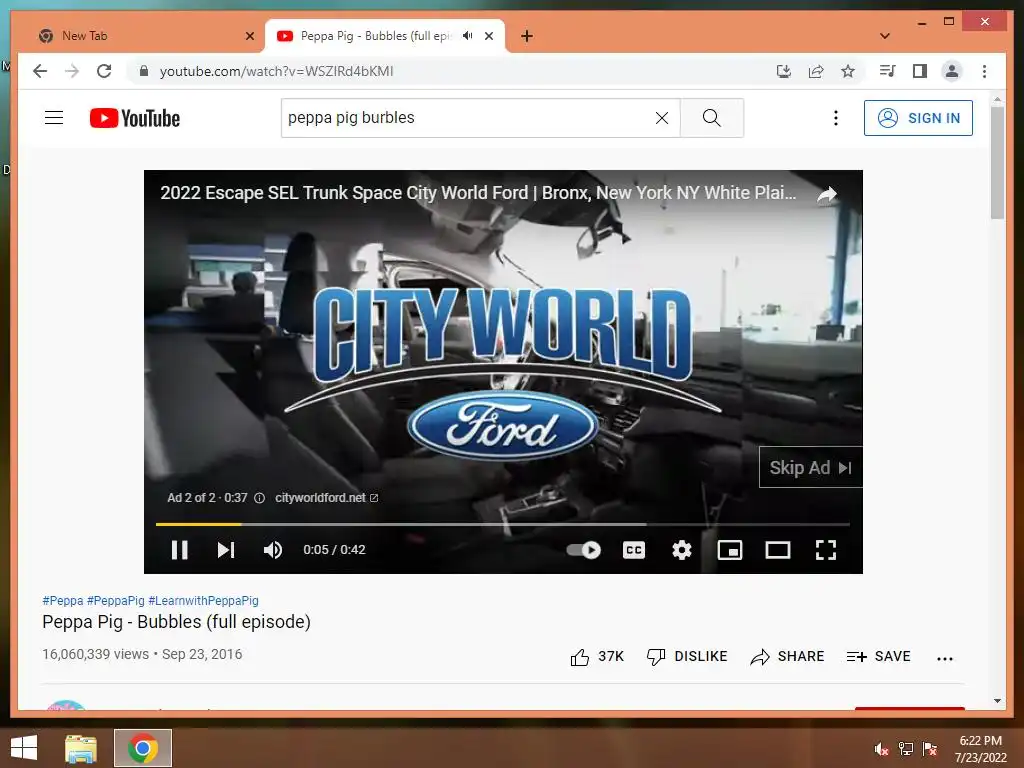This screenshot has width=1024, height=768.
Task: Toggle closed captions with the CC button
Action: point(633,550)
